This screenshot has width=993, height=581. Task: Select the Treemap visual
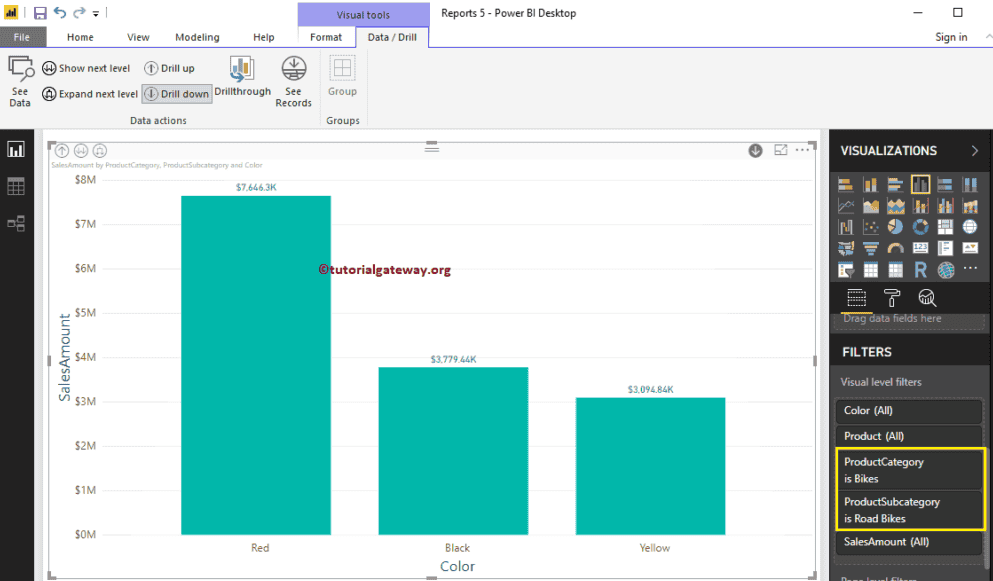pyautogui.click(x=945, y=227)
